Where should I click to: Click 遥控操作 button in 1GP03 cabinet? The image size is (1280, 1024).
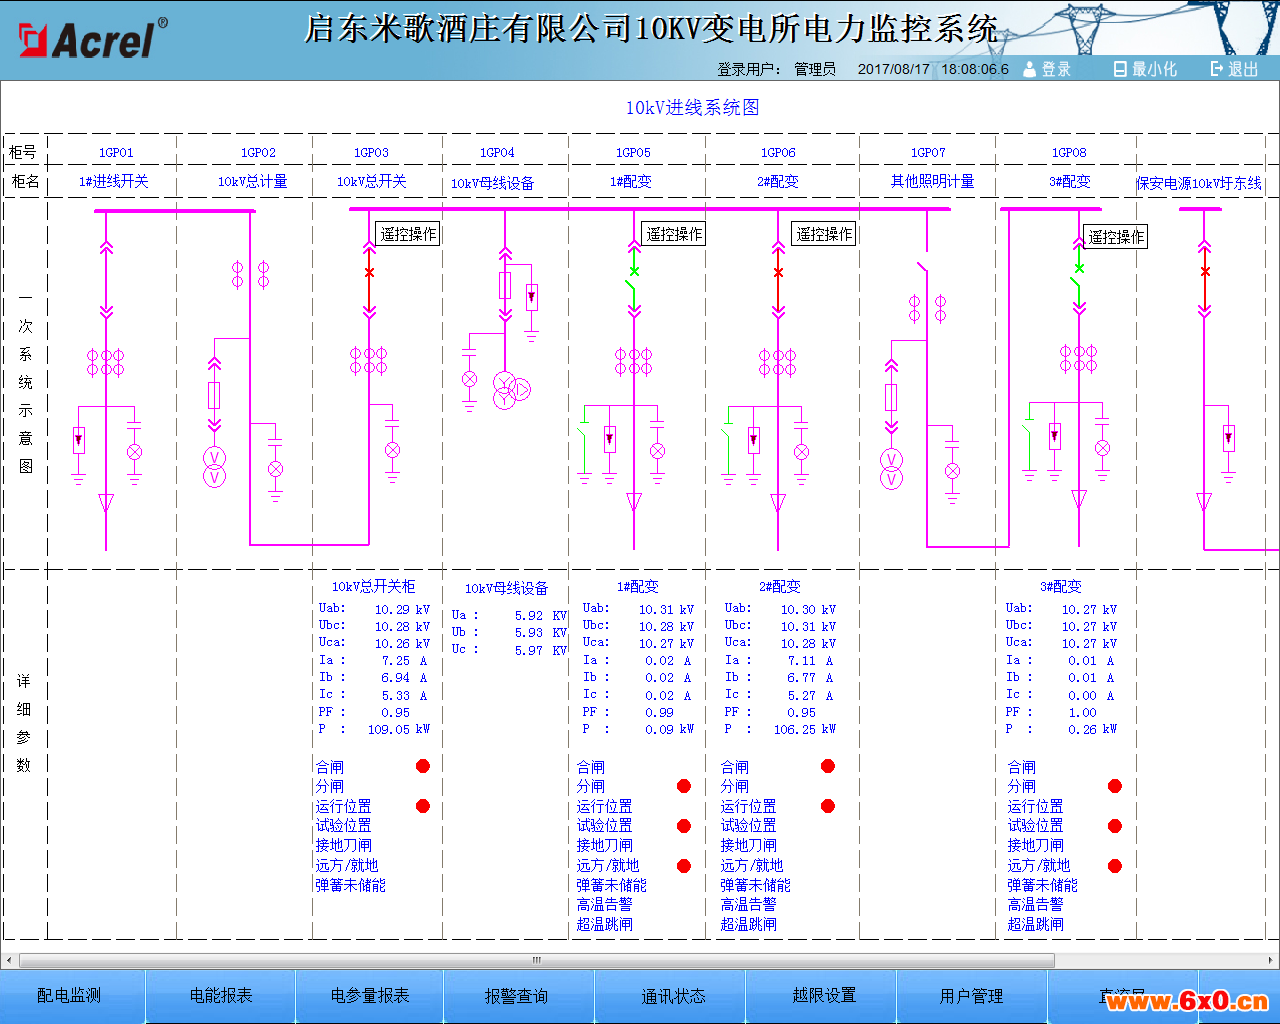[x=408, y=234]
